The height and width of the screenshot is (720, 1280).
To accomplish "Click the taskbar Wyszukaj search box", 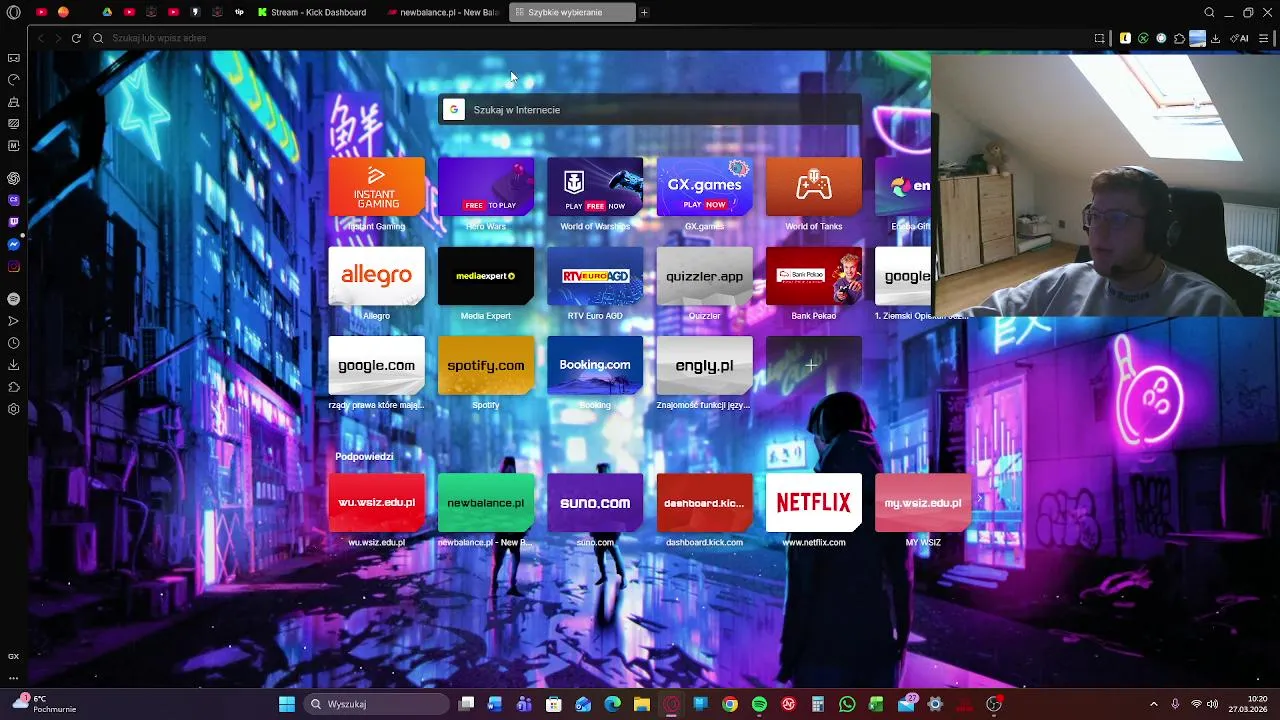I will point(377,704).
